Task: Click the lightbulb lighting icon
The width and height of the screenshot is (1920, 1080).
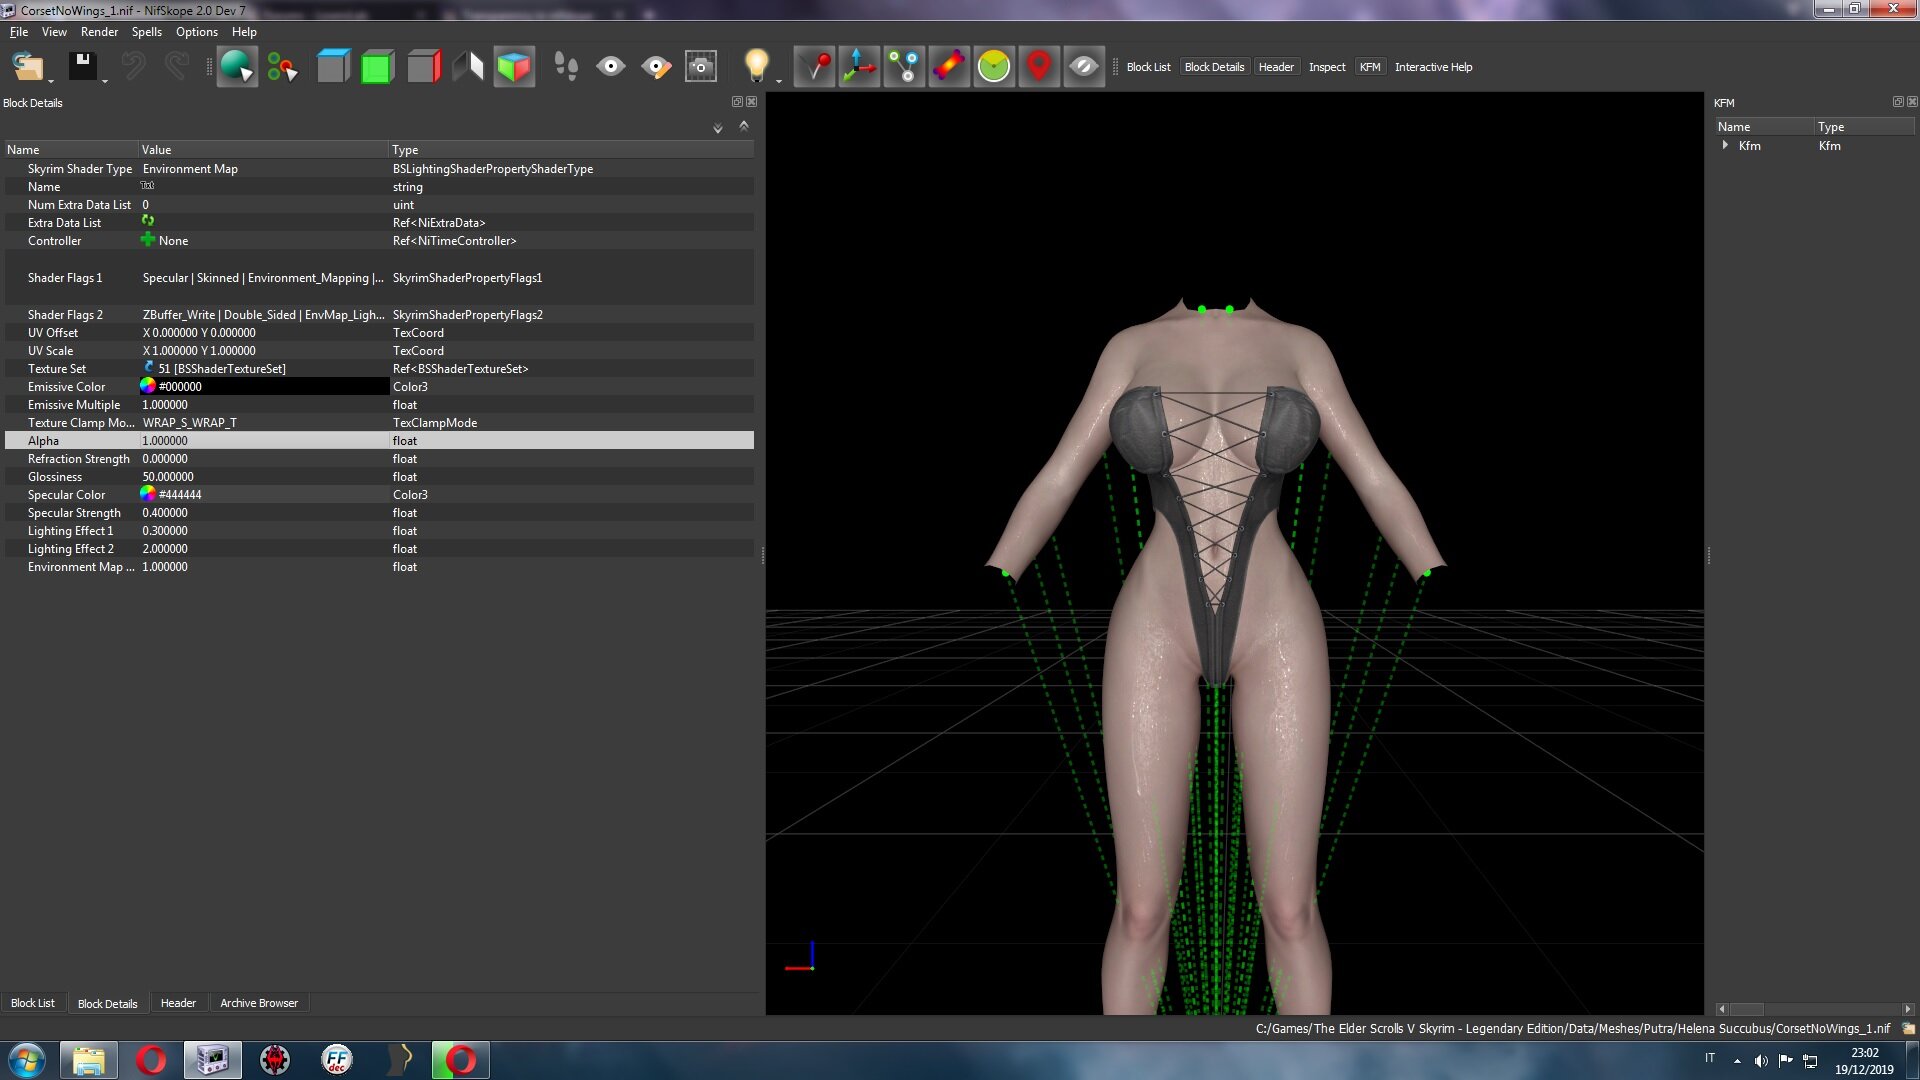Action: click(x=757, y=66)
